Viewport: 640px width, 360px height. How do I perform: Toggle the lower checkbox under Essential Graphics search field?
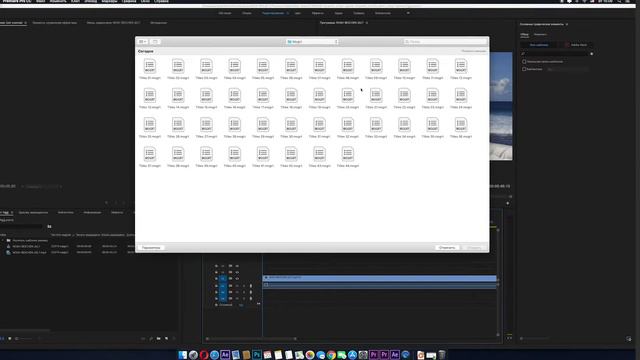pyautogui.click(x=524, y=69)
